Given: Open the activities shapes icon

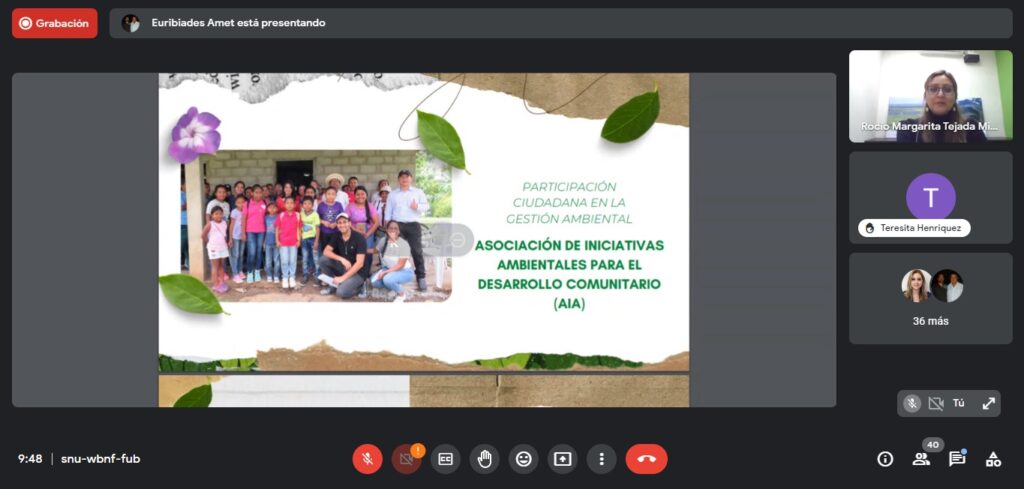Looking at the screenshot, I should pyautogui.click(x=993, y=459).
